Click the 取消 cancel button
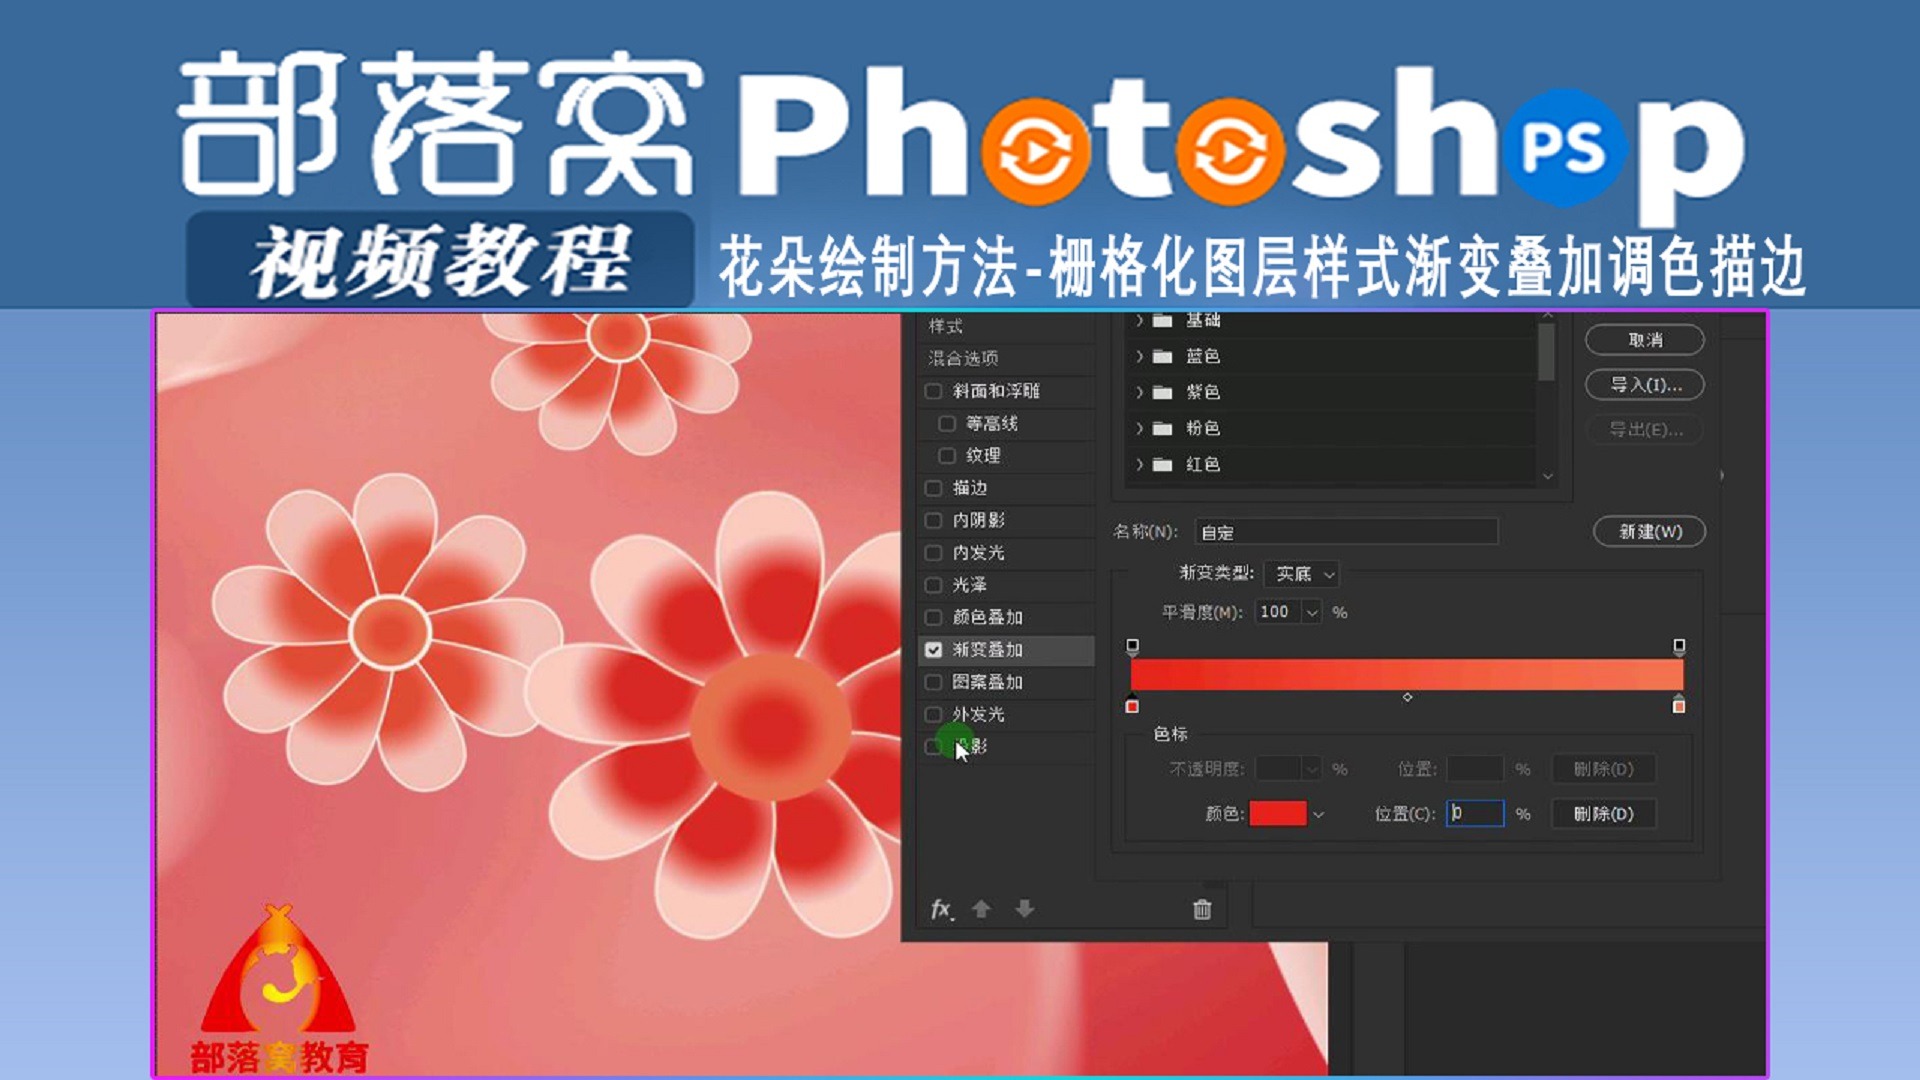The image size is (1920, 1080). pos(1645,340)
